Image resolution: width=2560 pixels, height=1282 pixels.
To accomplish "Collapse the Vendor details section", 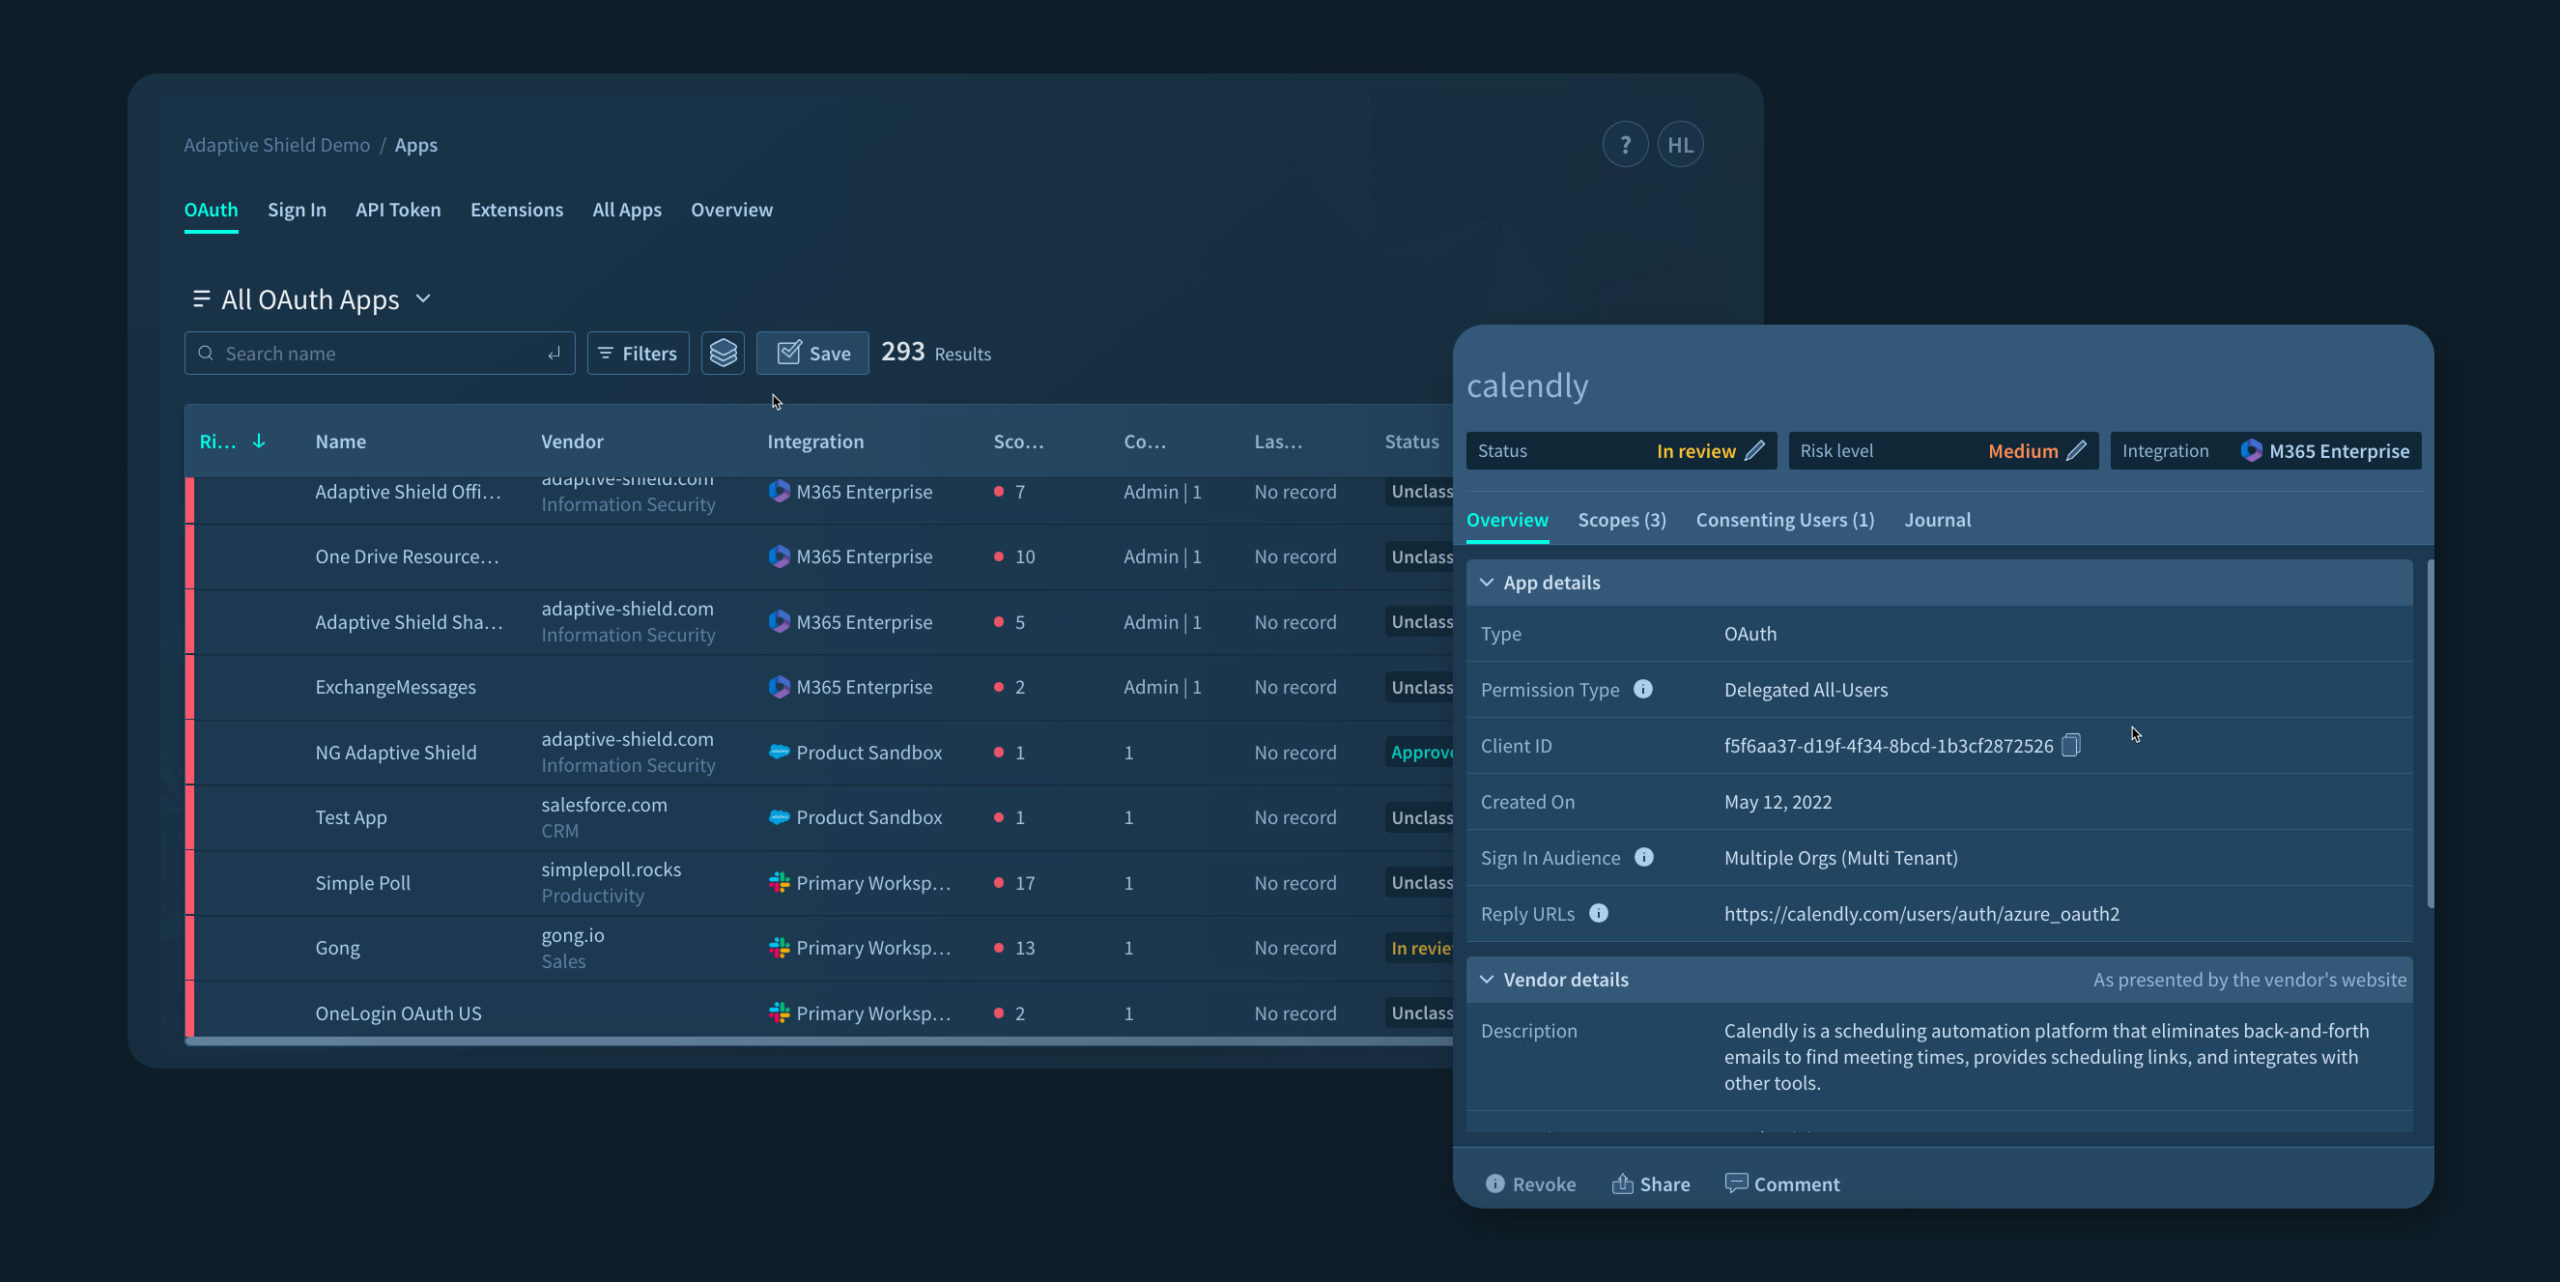I will (x=1487, y=979).
